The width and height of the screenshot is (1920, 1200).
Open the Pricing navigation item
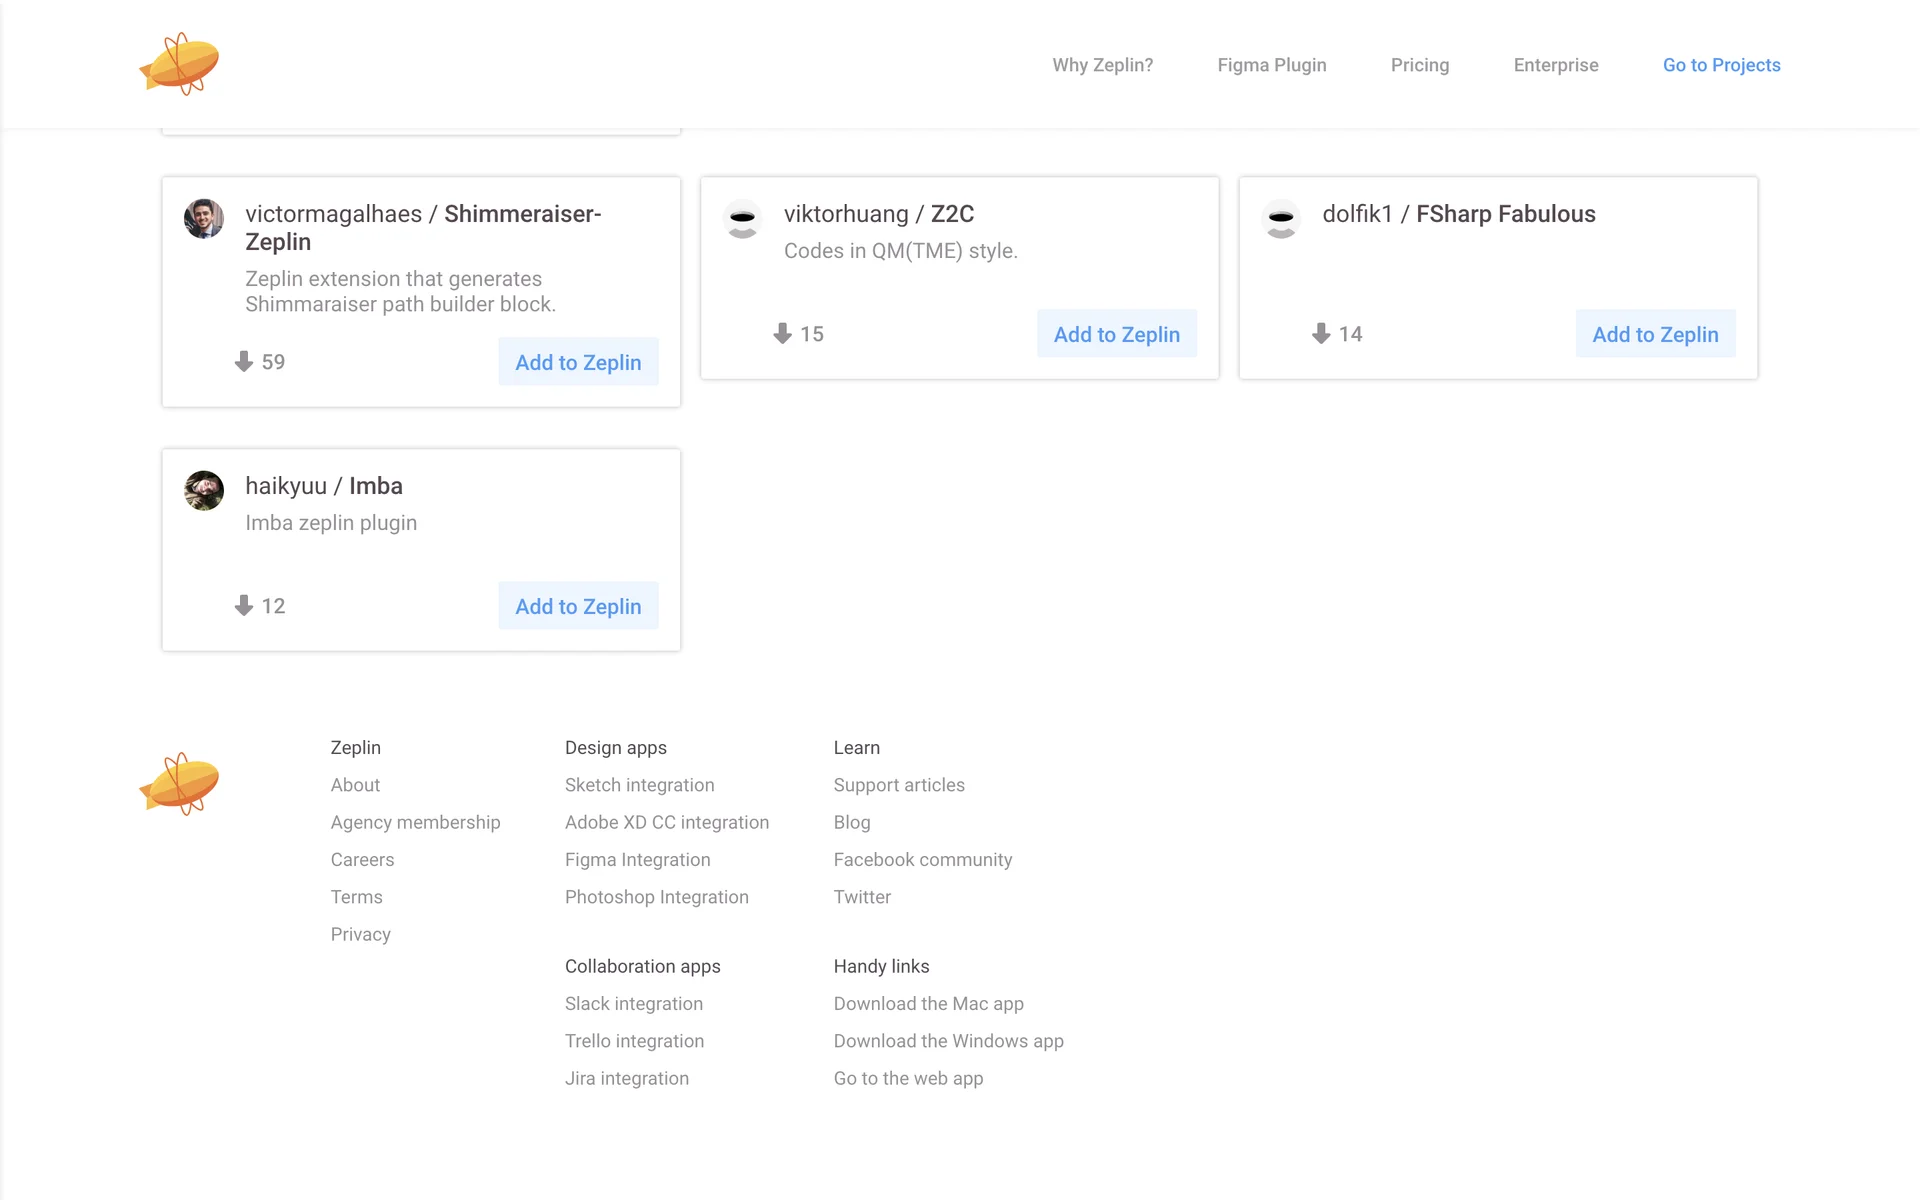1419,65
